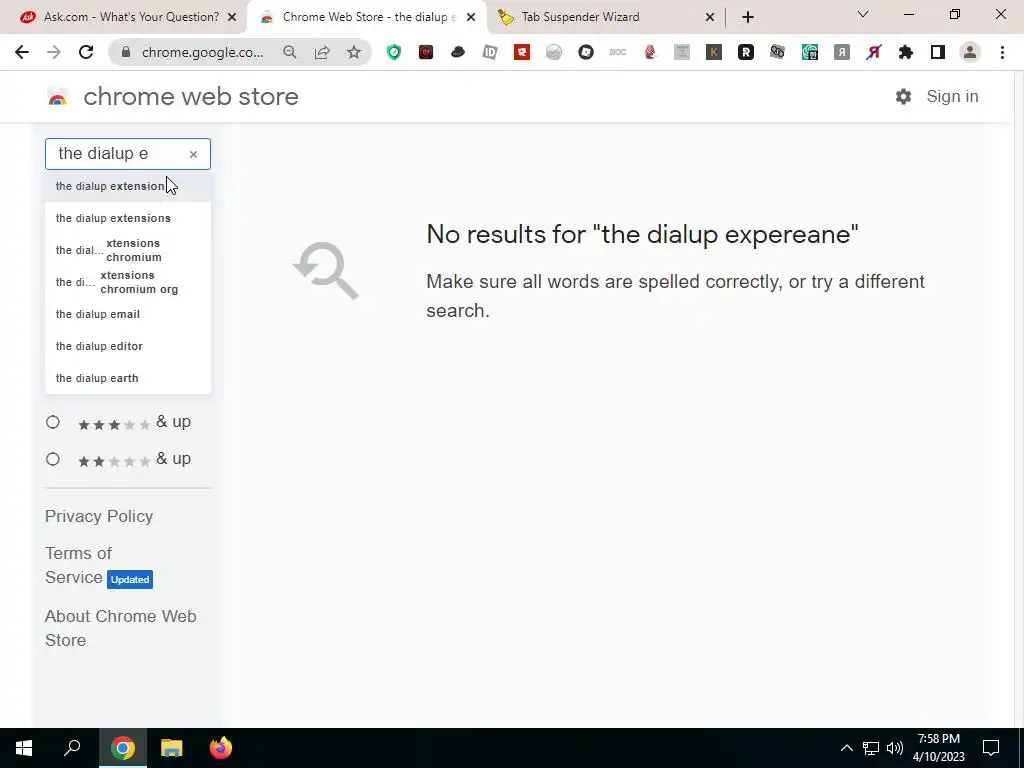Launch Firefox from the taskbar

tap(221, 748)
